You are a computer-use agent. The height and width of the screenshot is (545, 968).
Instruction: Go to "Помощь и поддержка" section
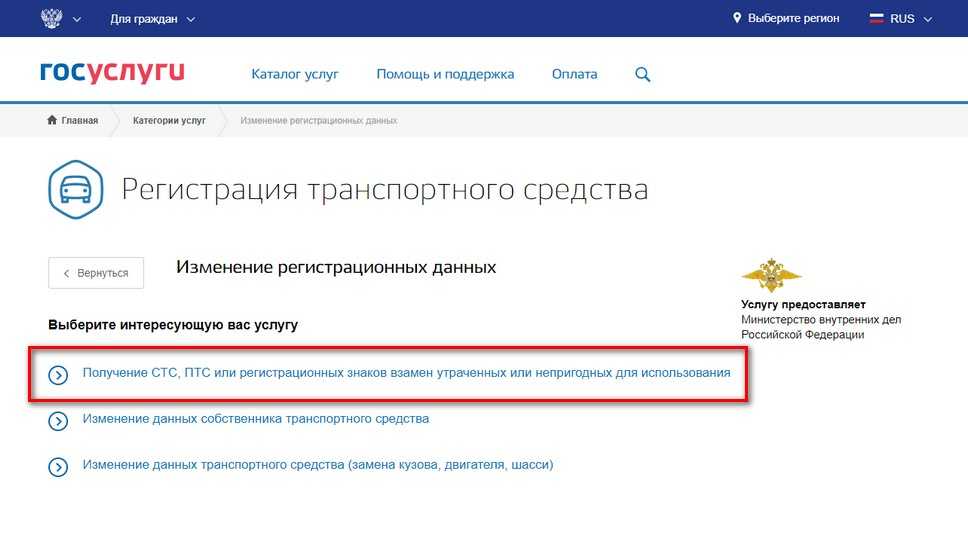click(x=445, y=74)
